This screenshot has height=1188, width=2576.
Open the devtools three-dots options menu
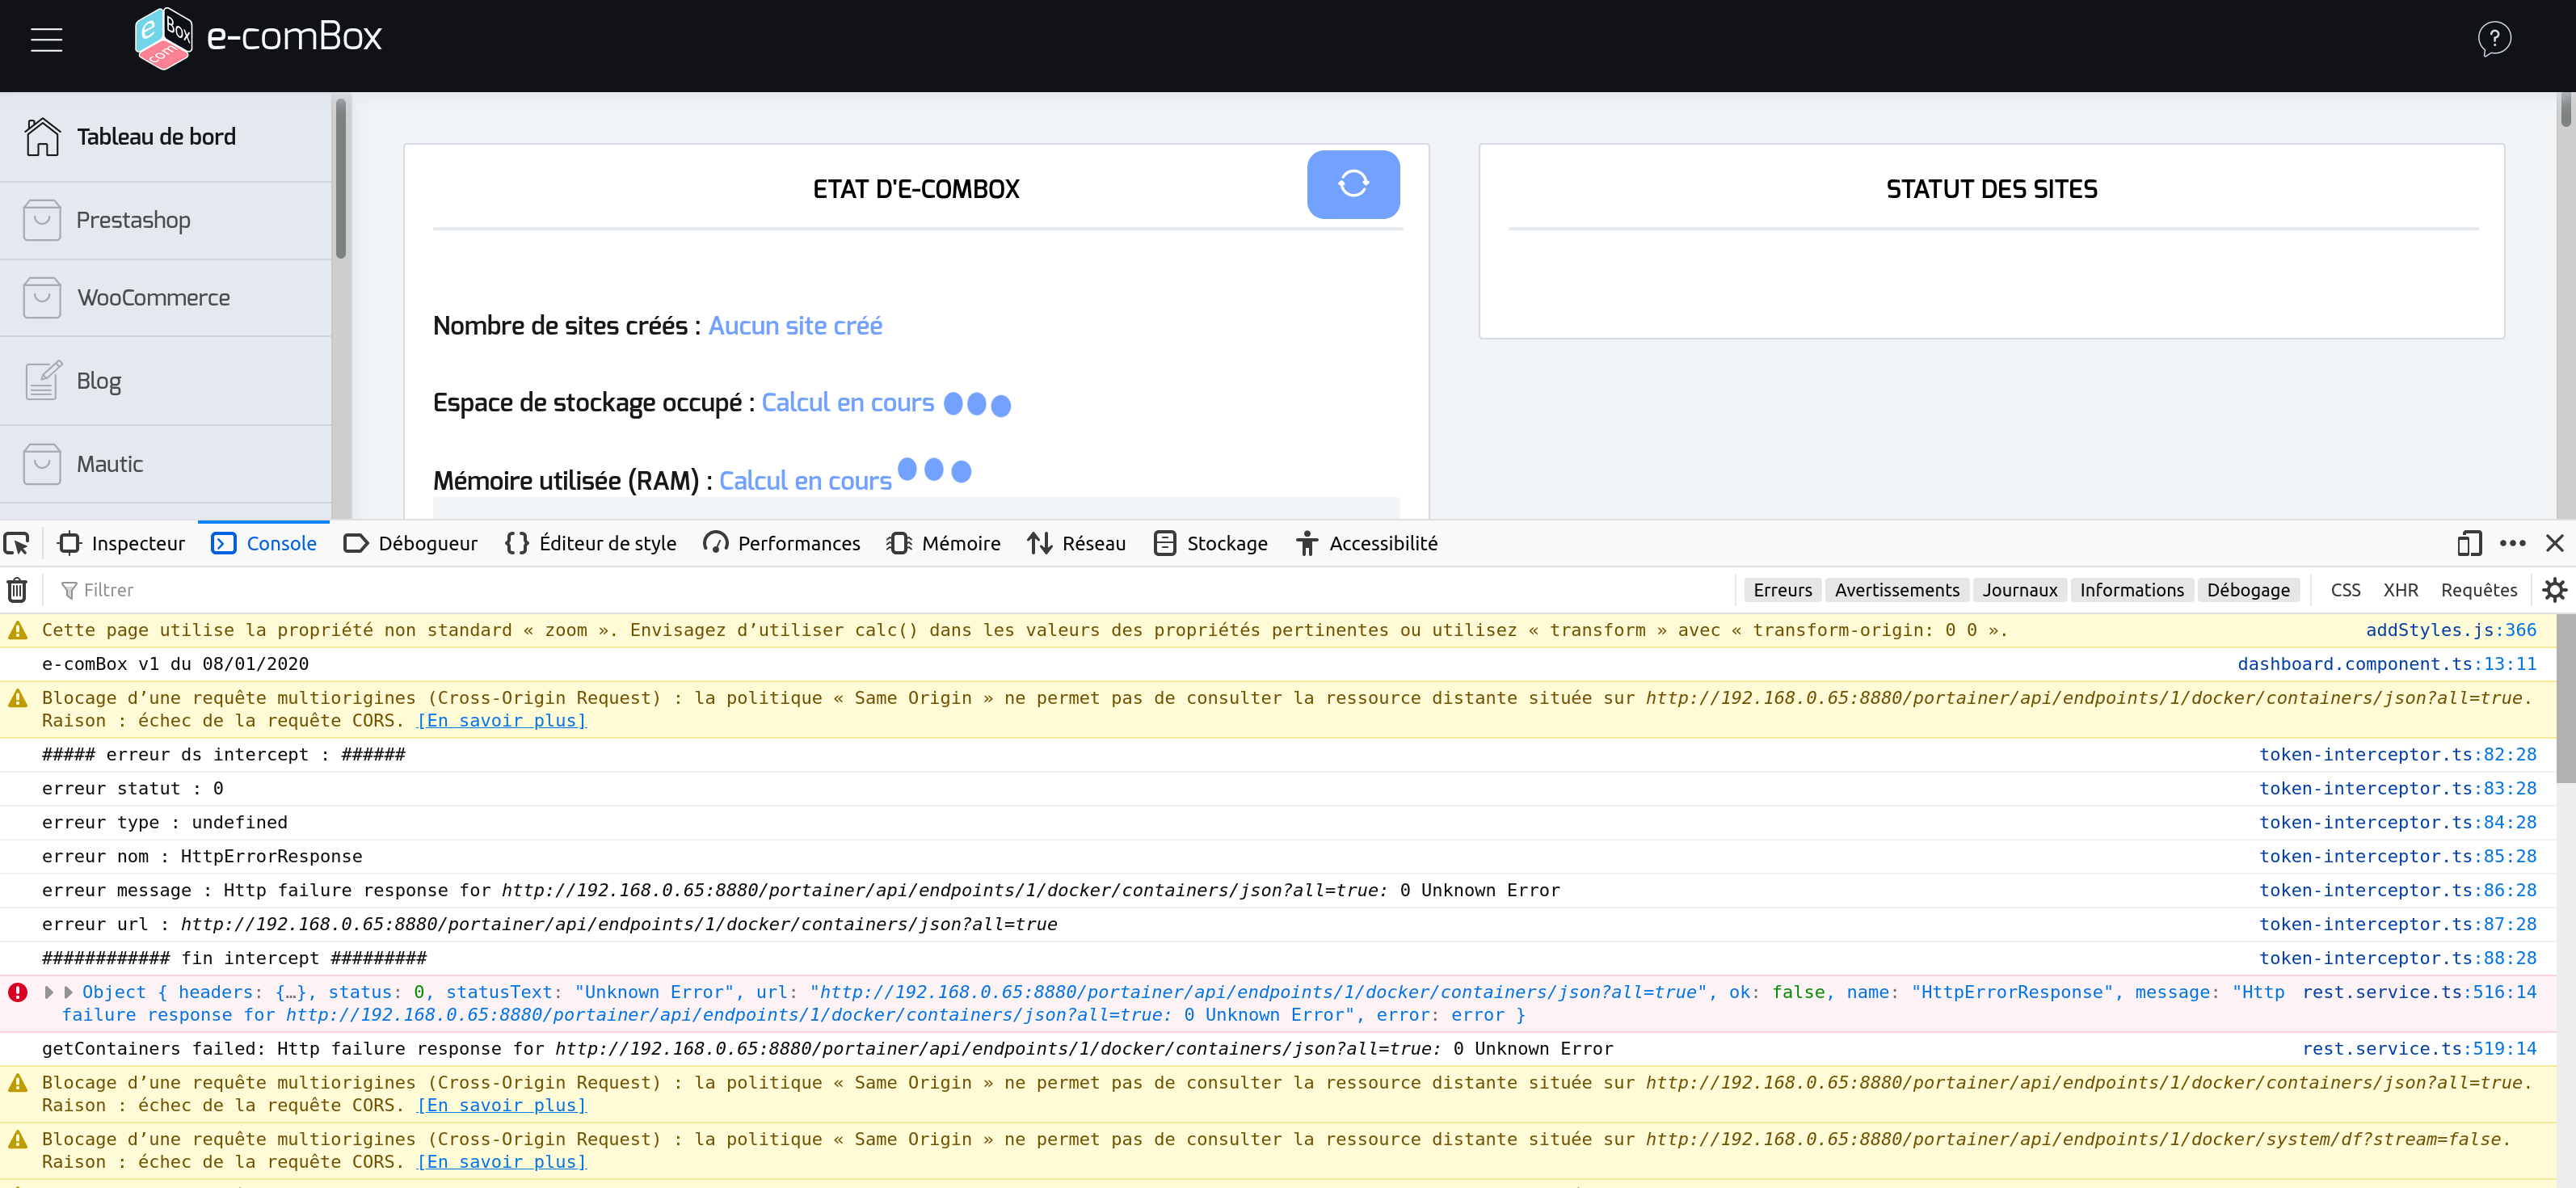pyautogui.click(x=2512, y=543)
